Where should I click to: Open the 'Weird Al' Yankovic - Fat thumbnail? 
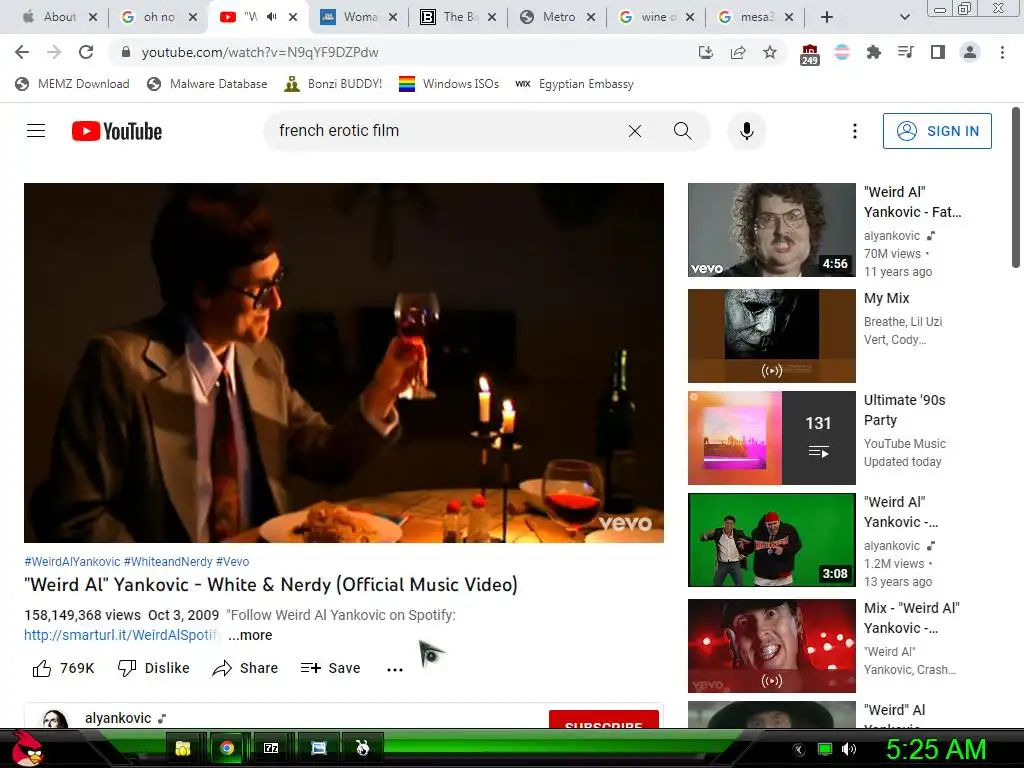[x=771, y=230]
